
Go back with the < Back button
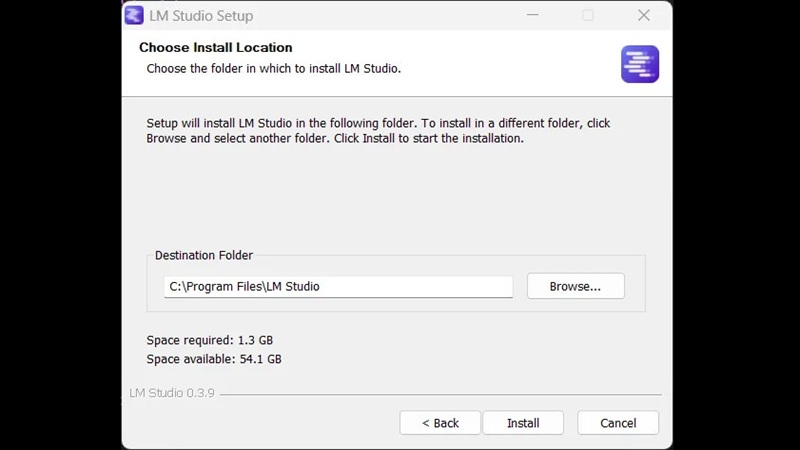pos(440,423)
